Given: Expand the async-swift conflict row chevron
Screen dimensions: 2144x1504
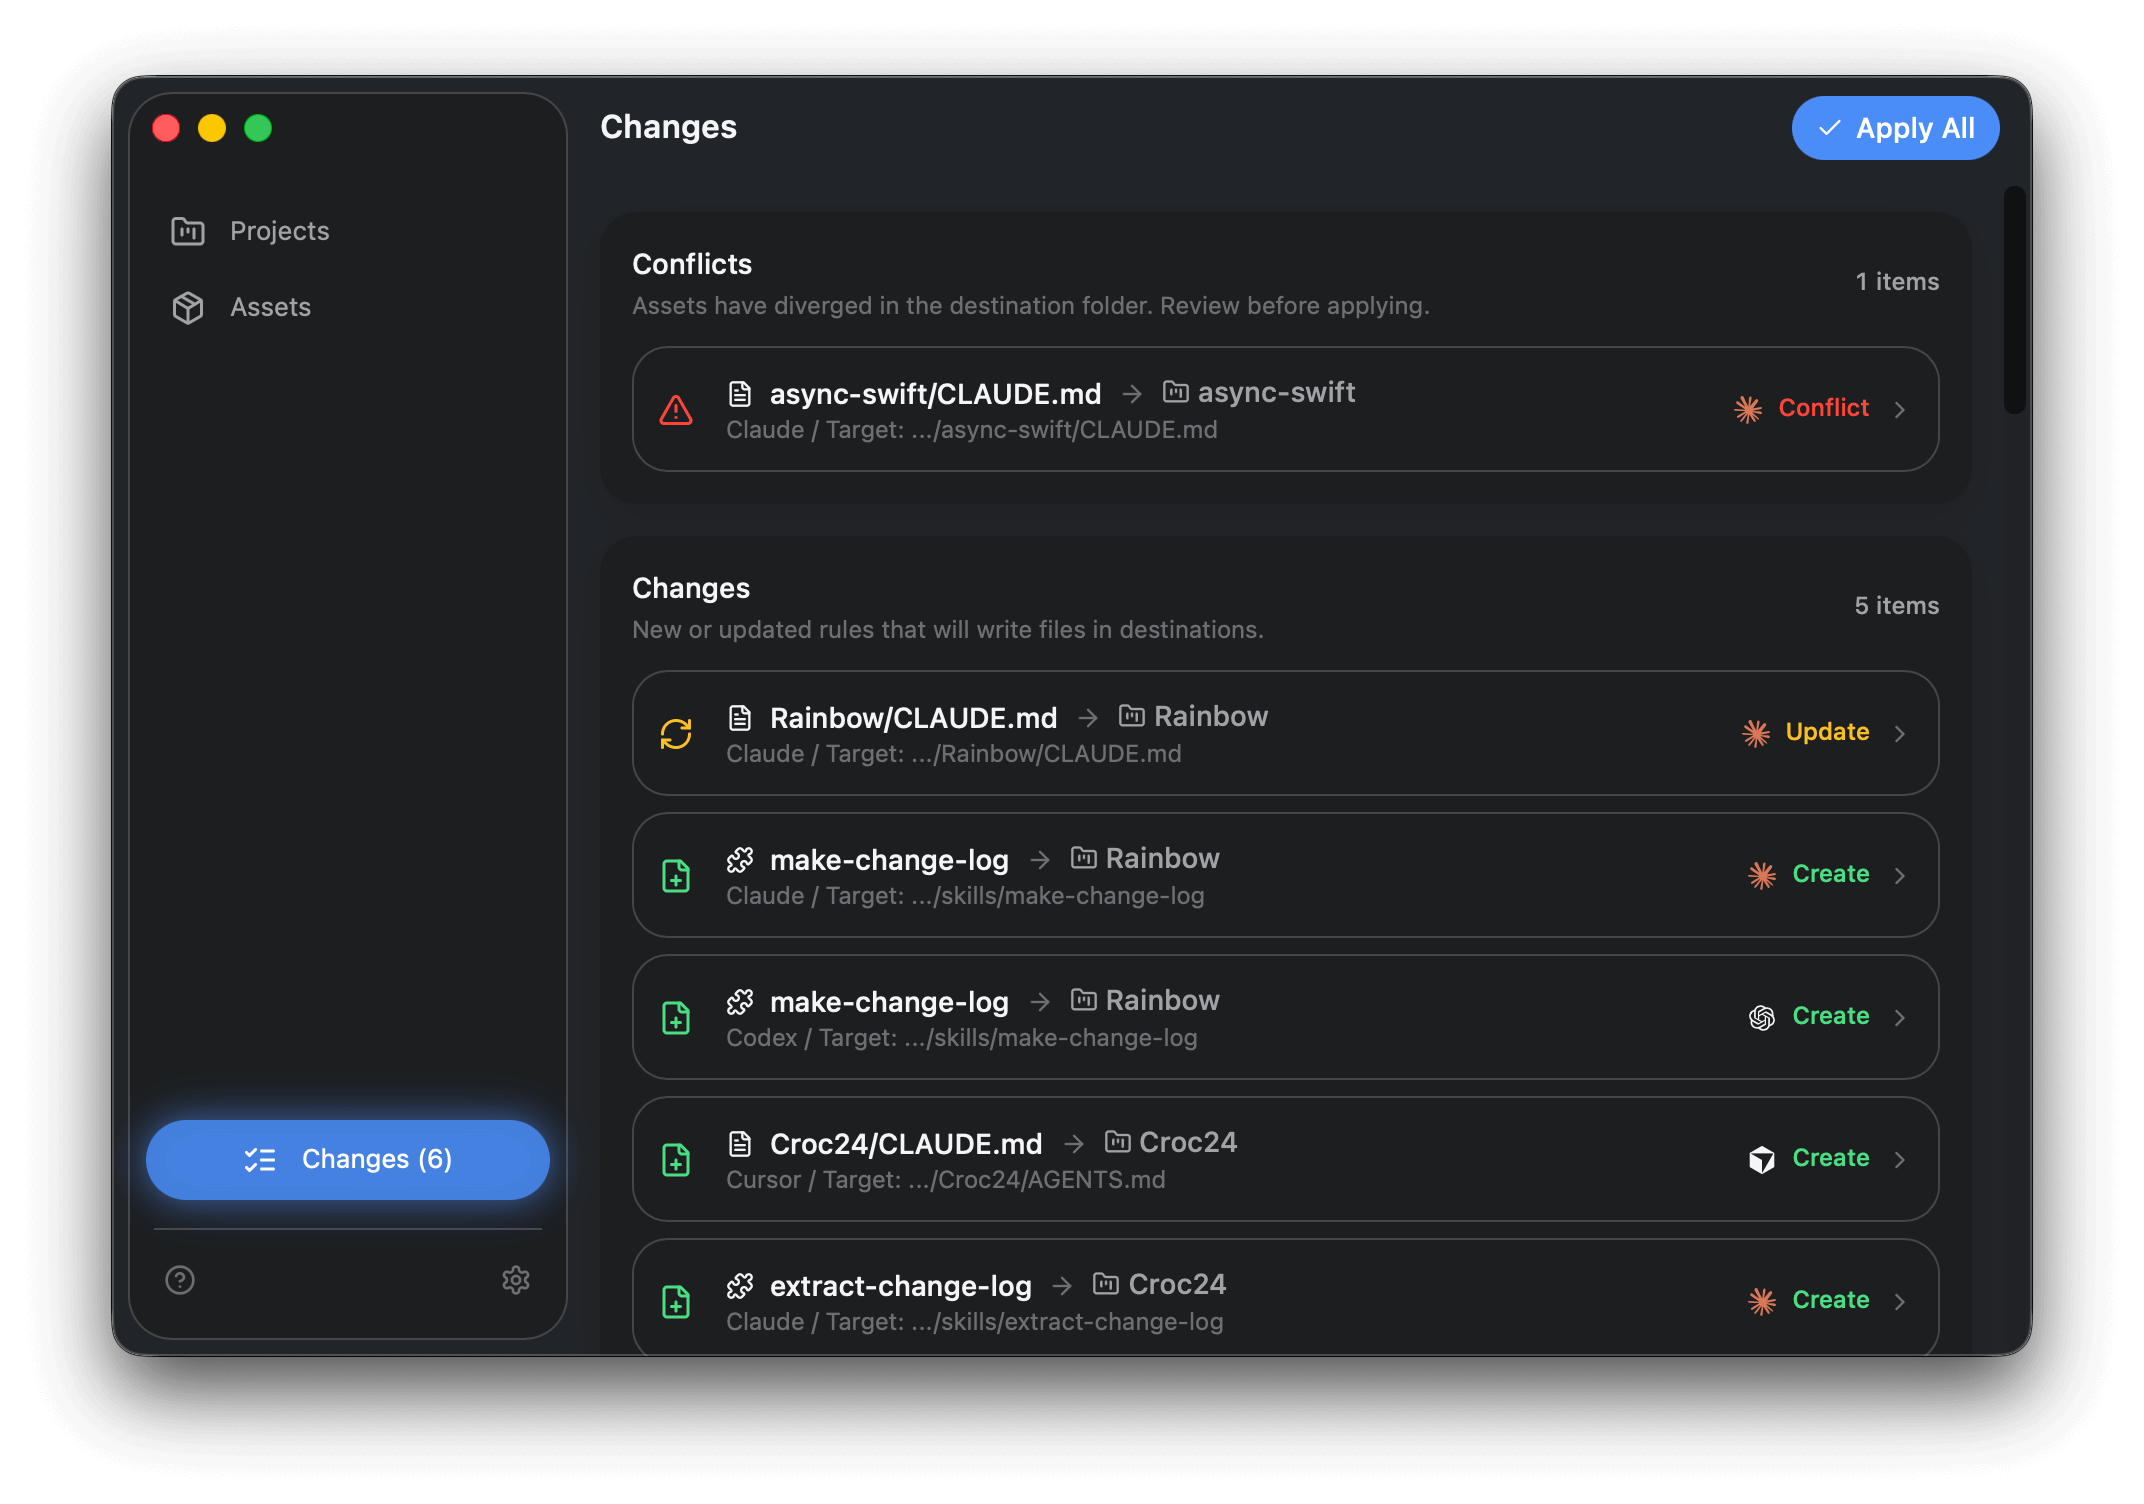Looking at the screenshot, I should 1901,409.
